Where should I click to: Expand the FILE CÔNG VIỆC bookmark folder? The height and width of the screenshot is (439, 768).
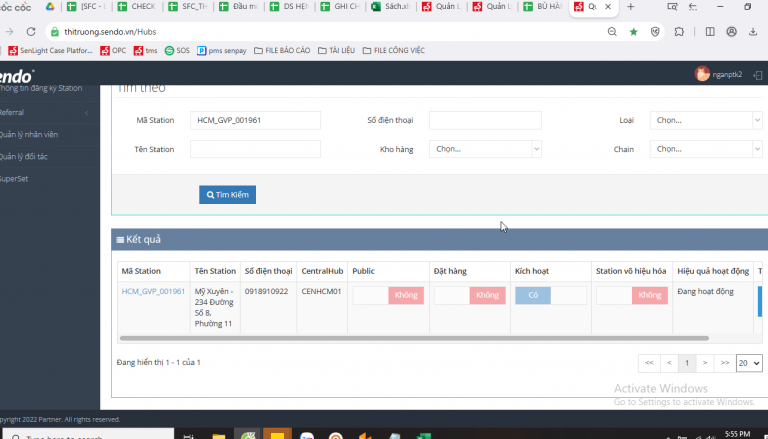394,50
